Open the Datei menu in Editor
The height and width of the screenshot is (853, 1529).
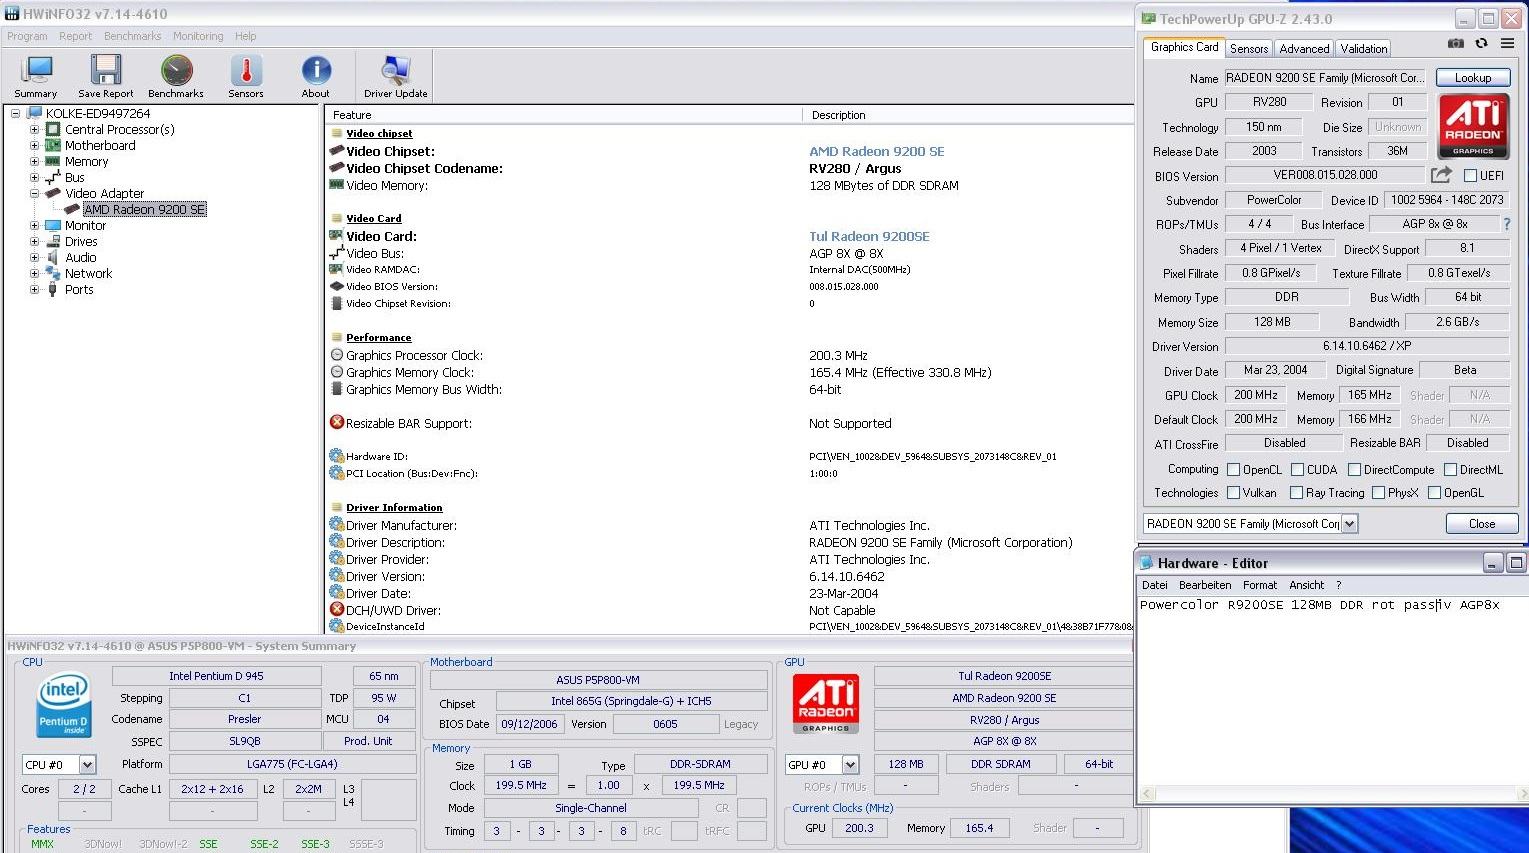click(1155, 585)
